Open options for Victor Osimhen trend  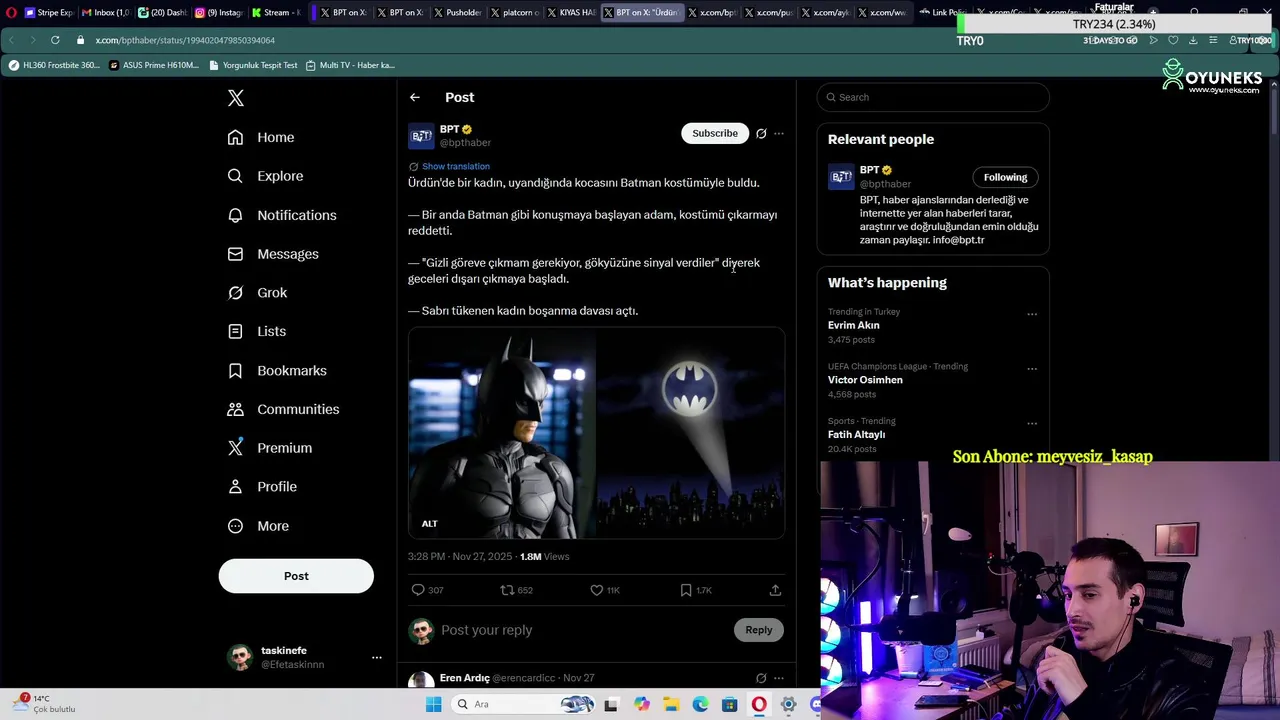pyautogui.click(x=1032, y=369)
